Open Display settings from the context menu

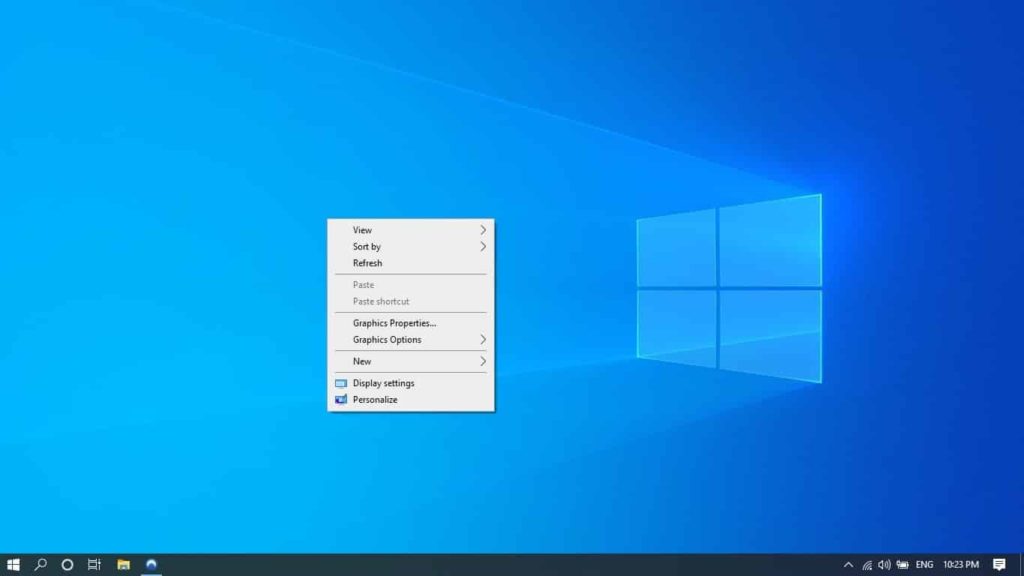(x=411, y=383)
